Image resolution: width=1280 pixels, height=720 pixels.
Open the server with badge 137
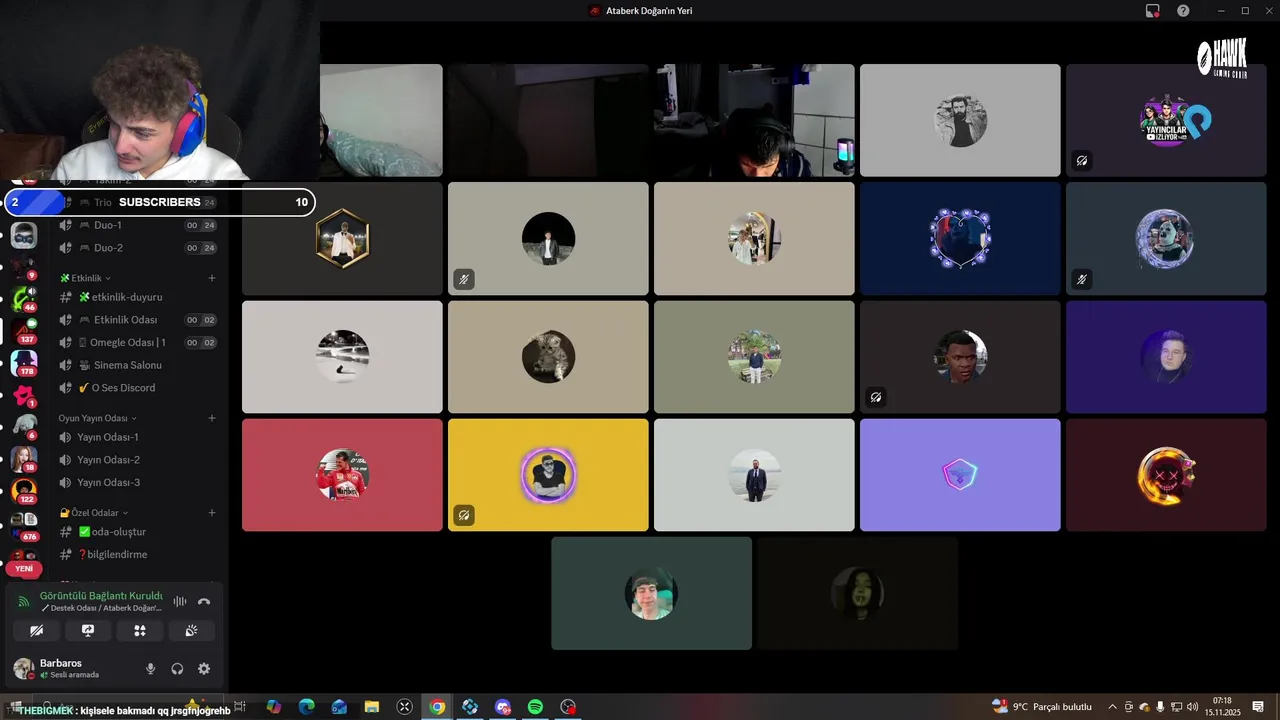[23, 330]
